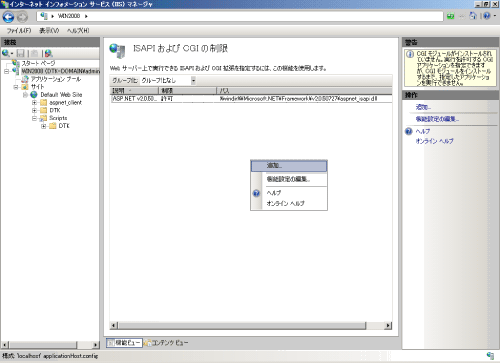Screen dimensions: 500x363
Task: Select the DTK folder under Scripts
Action: [64, 126]
